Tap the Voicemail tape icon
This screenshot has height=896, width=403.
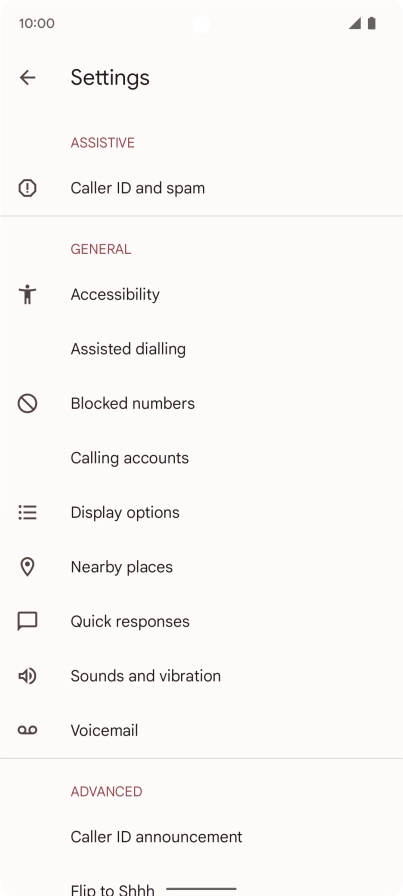click(27, 730)
